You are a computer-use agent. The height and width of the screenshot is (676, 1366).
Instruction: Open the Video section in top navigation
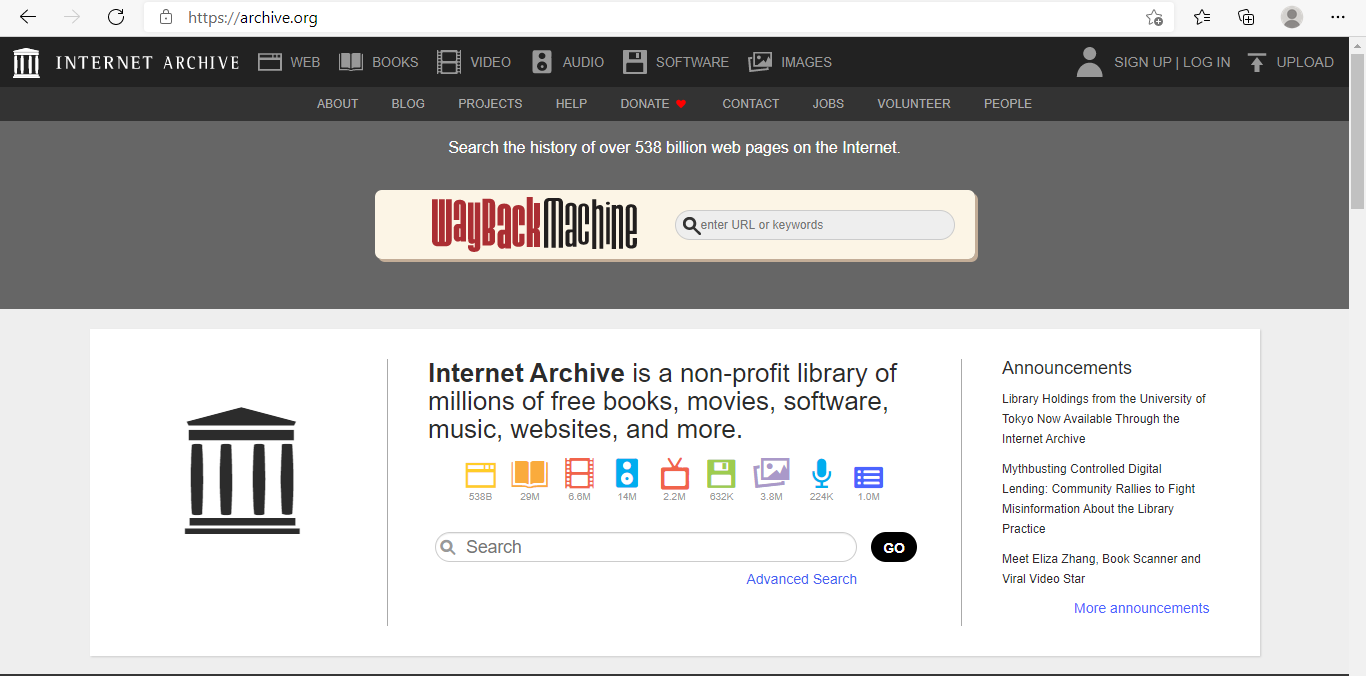(474, 62)
